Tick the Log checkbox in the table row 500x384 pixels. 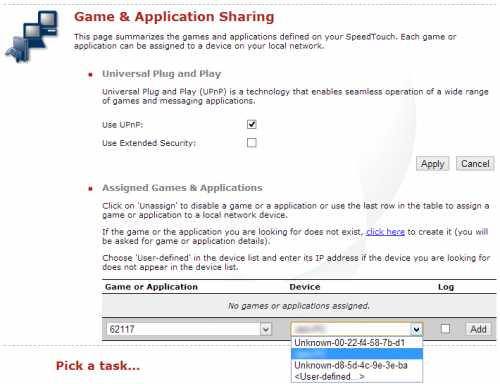click(x=445, y=329)
